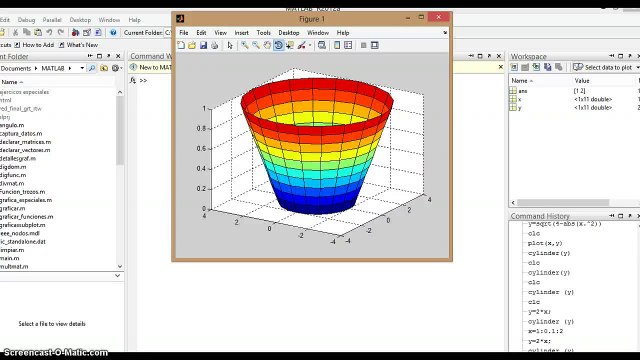Click the Paste clipboard icon
This screenshot has width=640, height=360.
38,32
